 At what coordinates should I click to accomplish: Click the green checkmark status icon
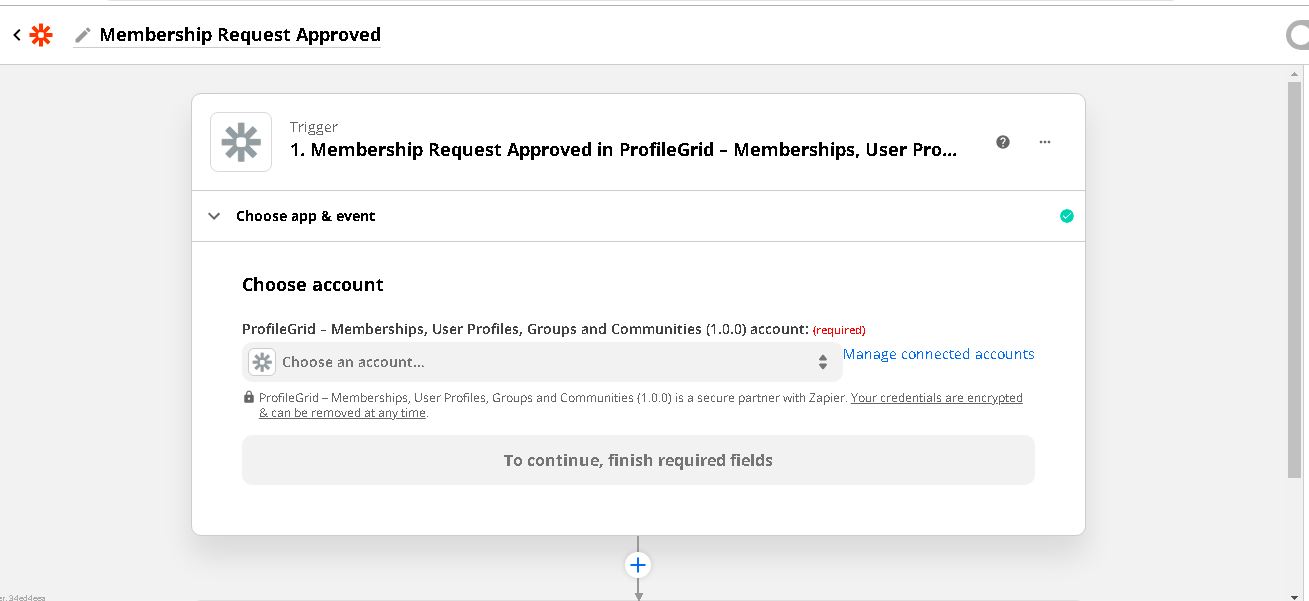(x=1067, y=216)
